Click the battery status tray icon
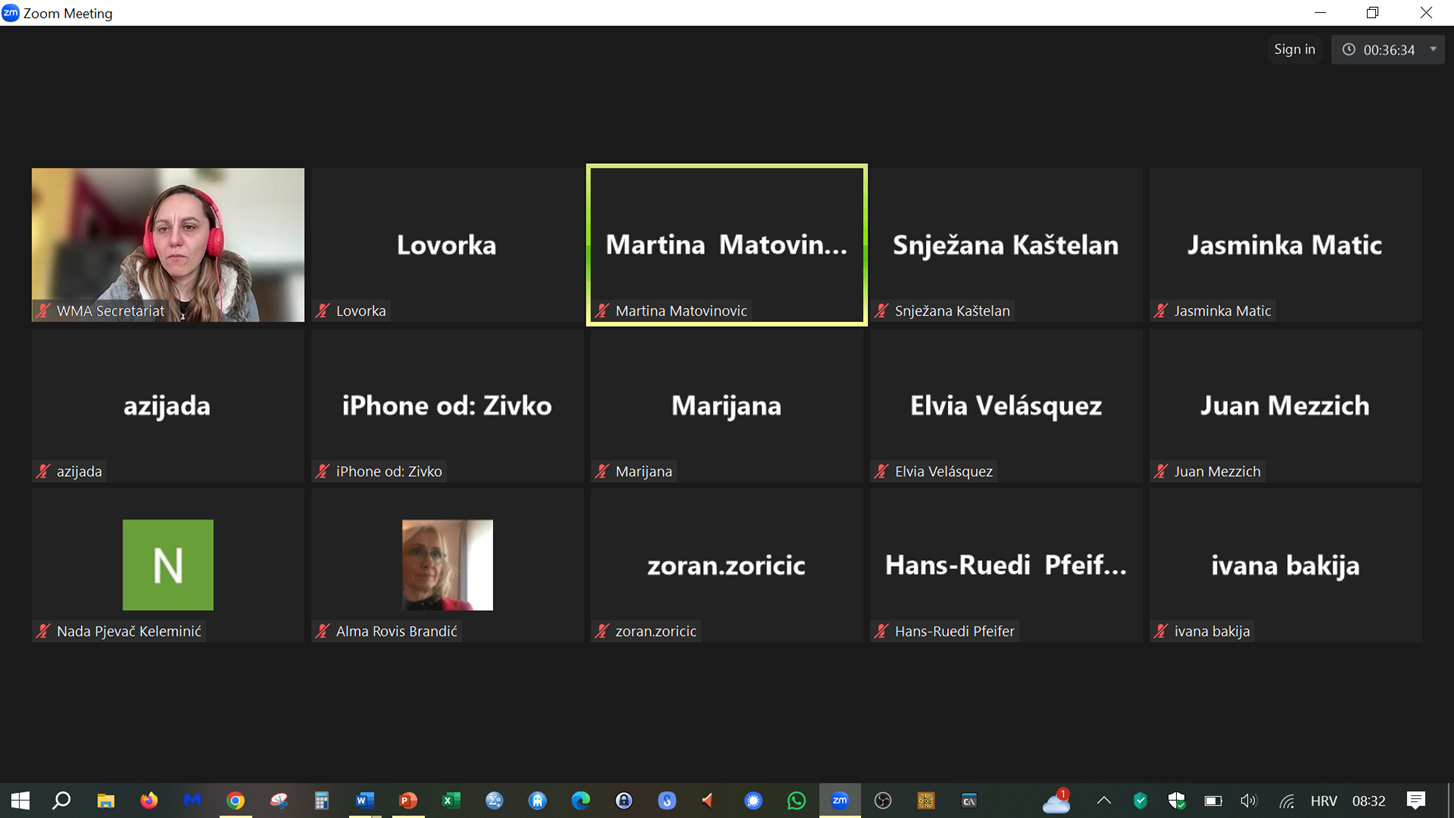 coord(1213,800)
